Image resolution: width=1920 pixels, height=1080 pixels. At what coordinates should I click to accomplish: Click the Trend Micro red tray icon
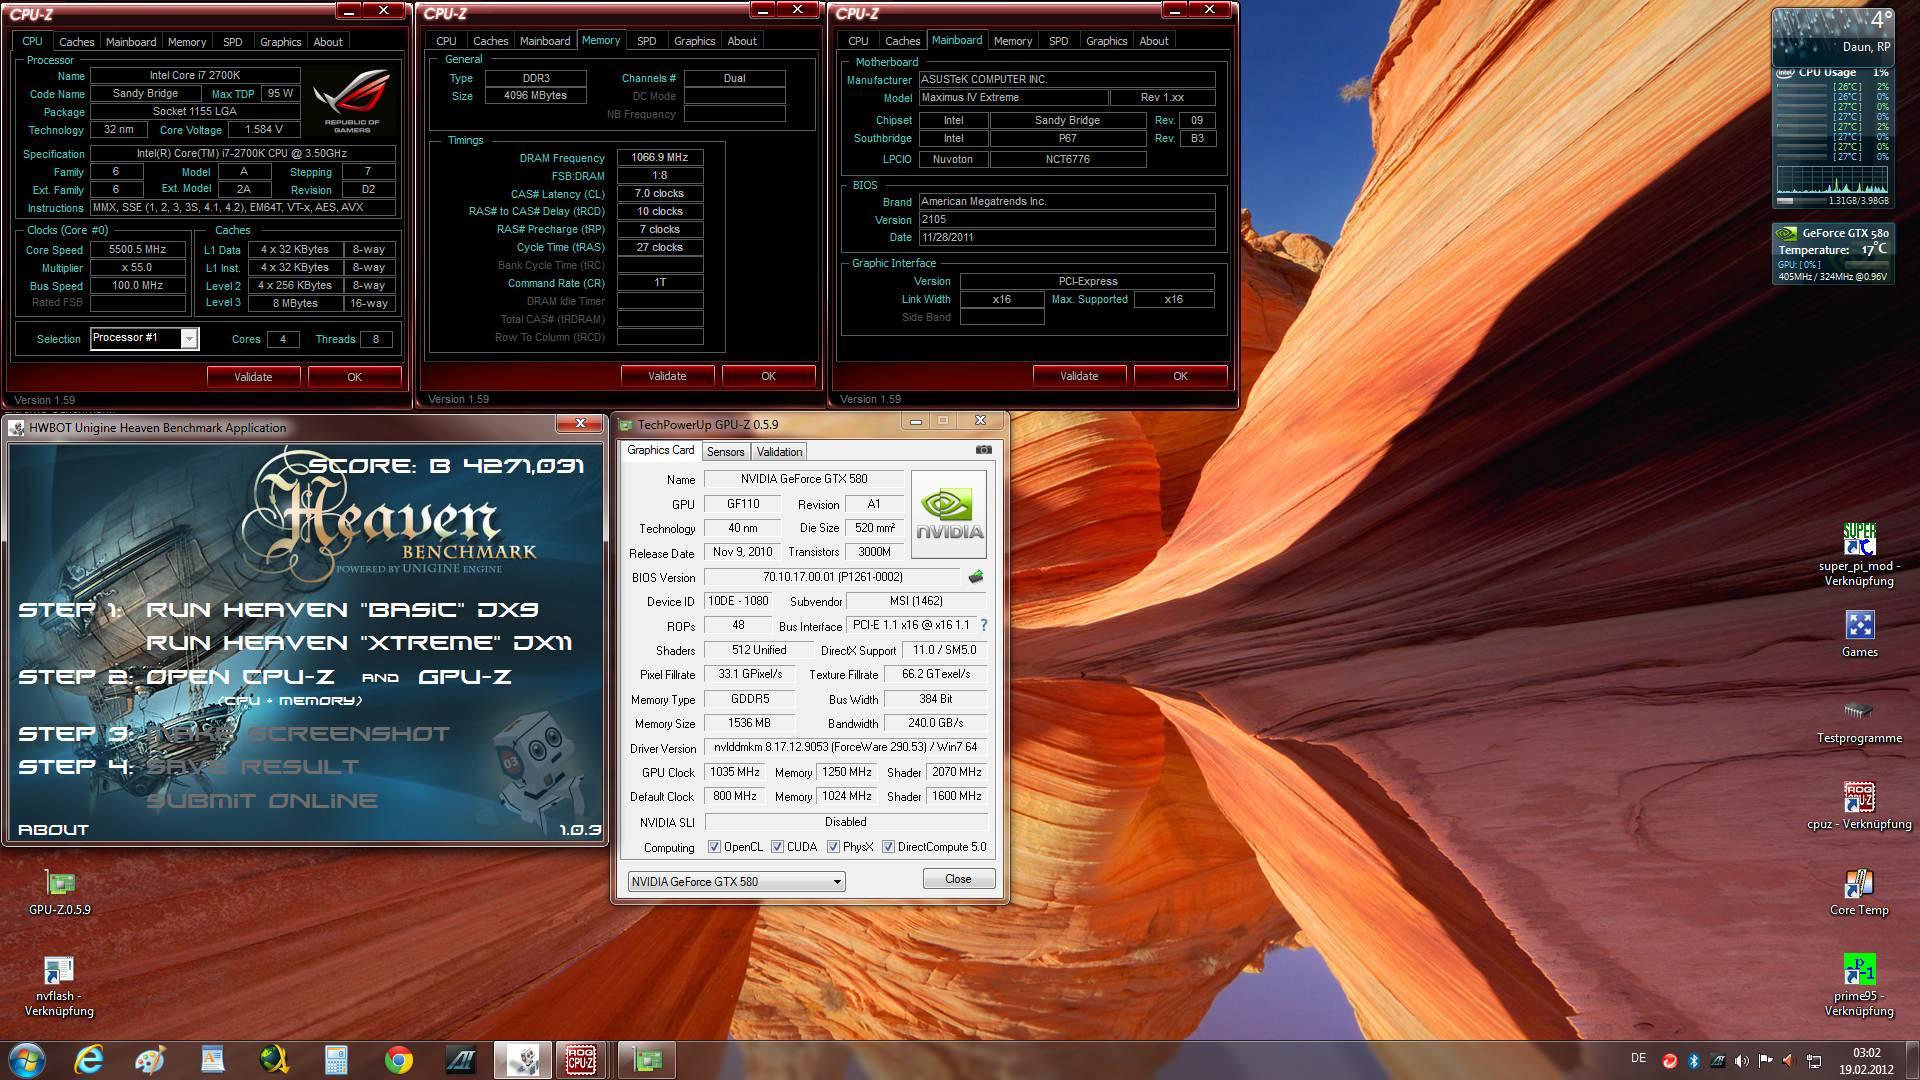coord(1670,1060)
